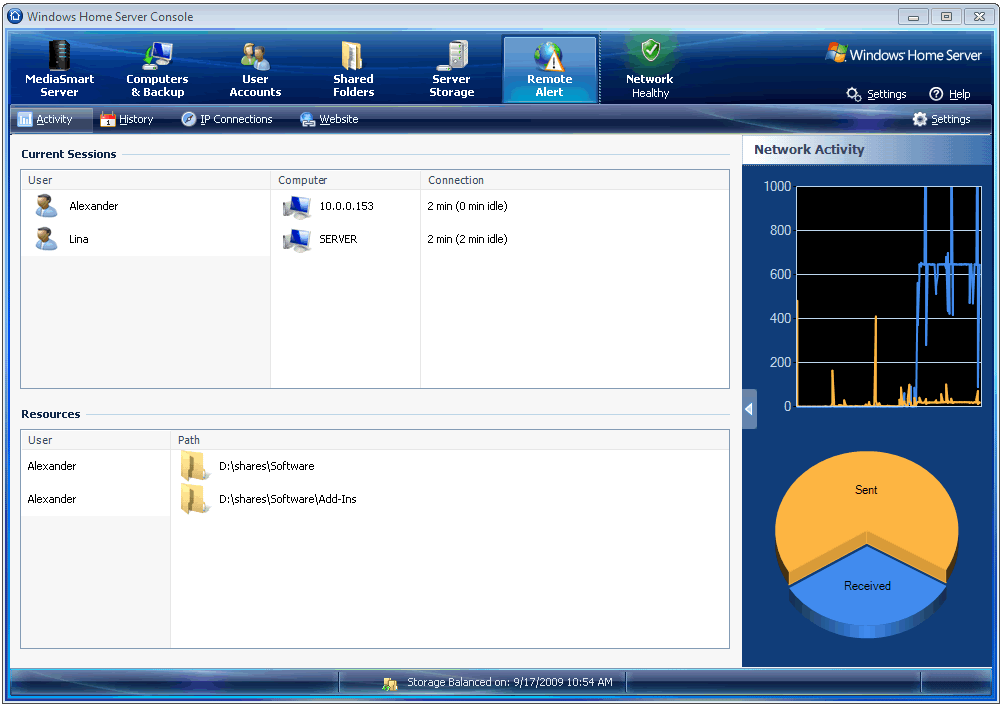Click the Received pie chart slice
The height and width of the screenshot is (709, 1005).
pos(867,591)
